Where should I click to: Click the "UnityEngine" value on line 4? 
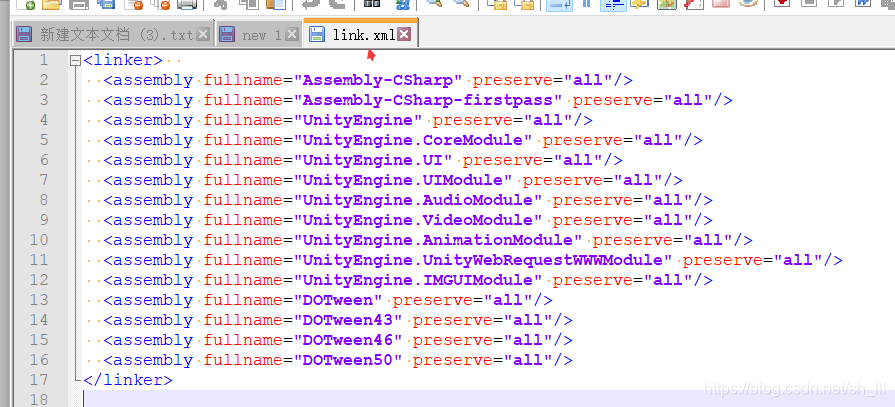(x=358, y=120)
